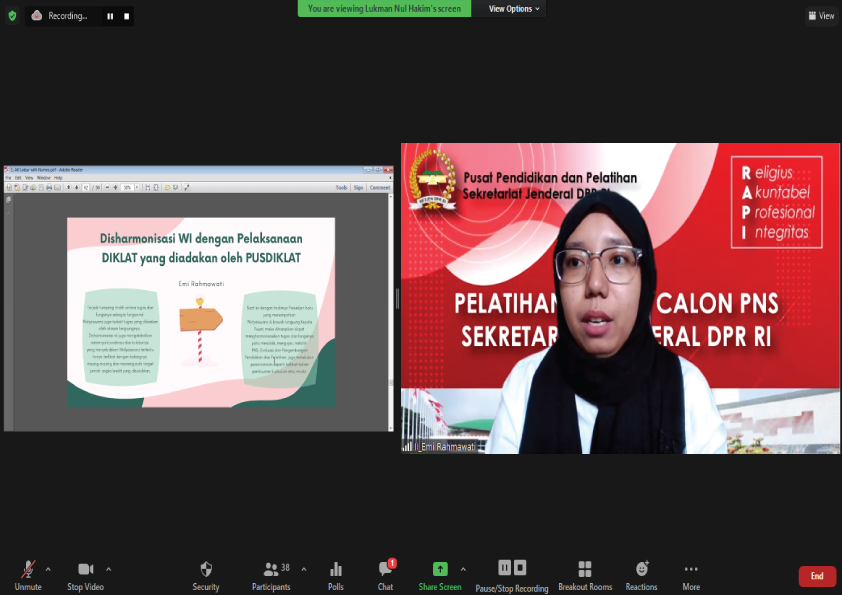Open video options arrow beside Stop Video
Screen dimensions: 842x595
[x=108, y=569]
